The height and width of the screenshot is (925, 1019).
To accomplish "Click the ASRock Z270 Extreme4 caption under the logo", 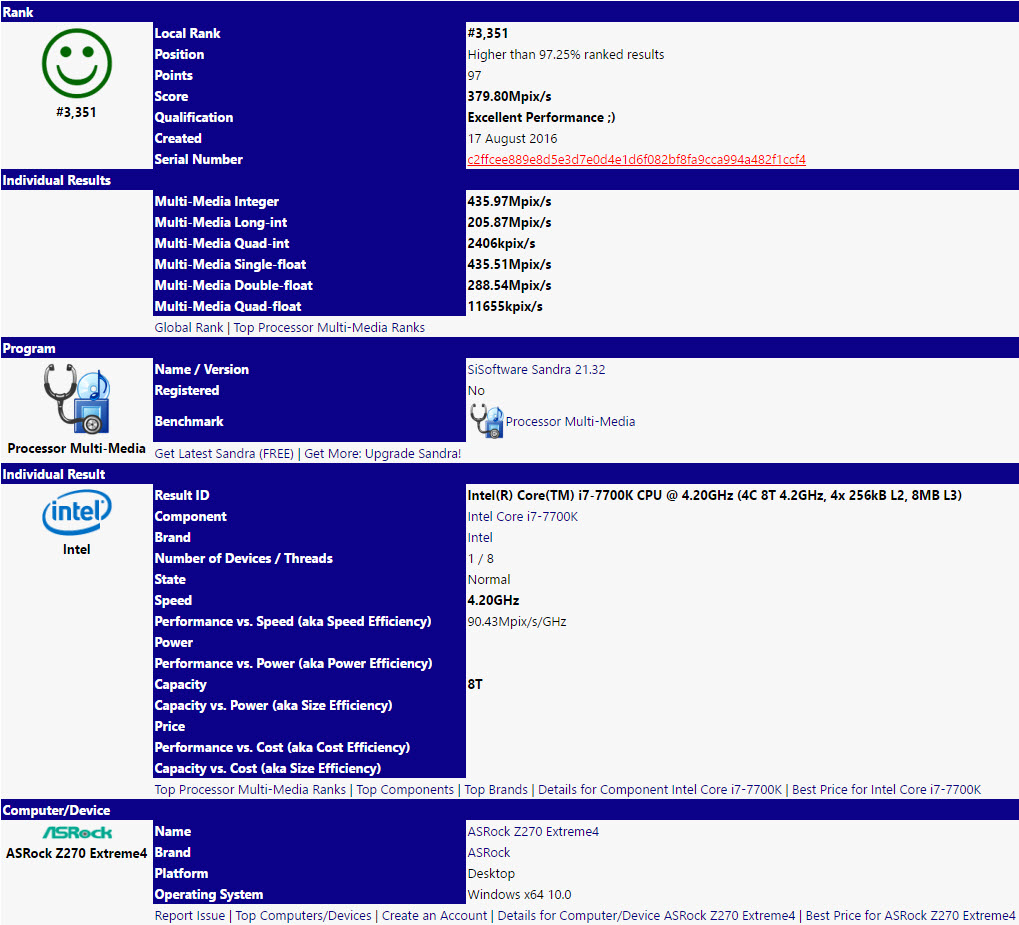I will 77,853.
